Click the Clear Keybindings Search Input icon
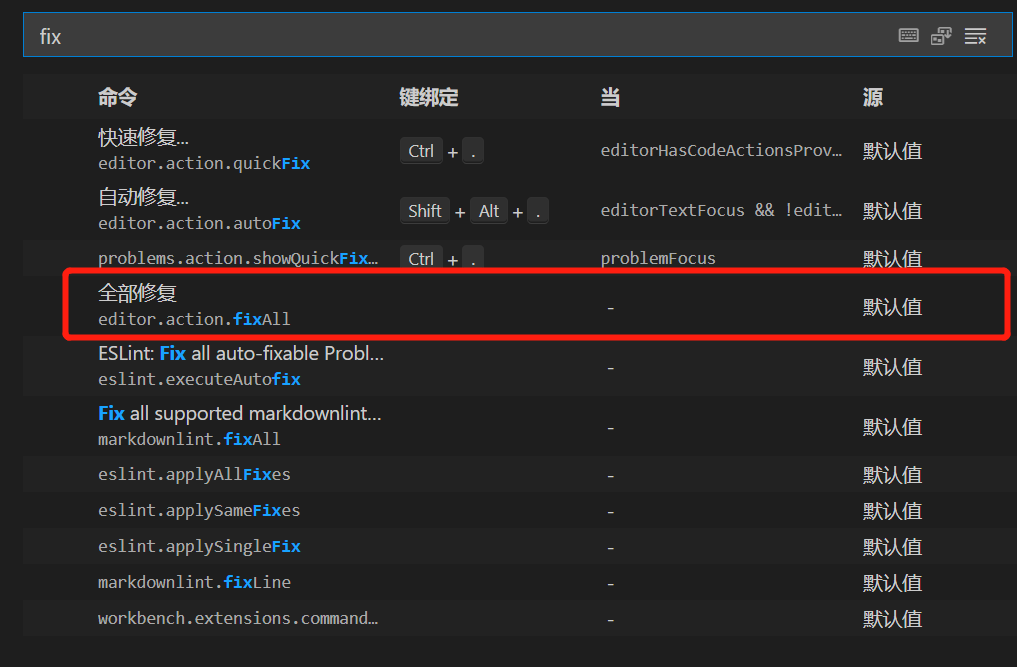The height and width of the screenshot is (667, 1017). coord(975,36)
